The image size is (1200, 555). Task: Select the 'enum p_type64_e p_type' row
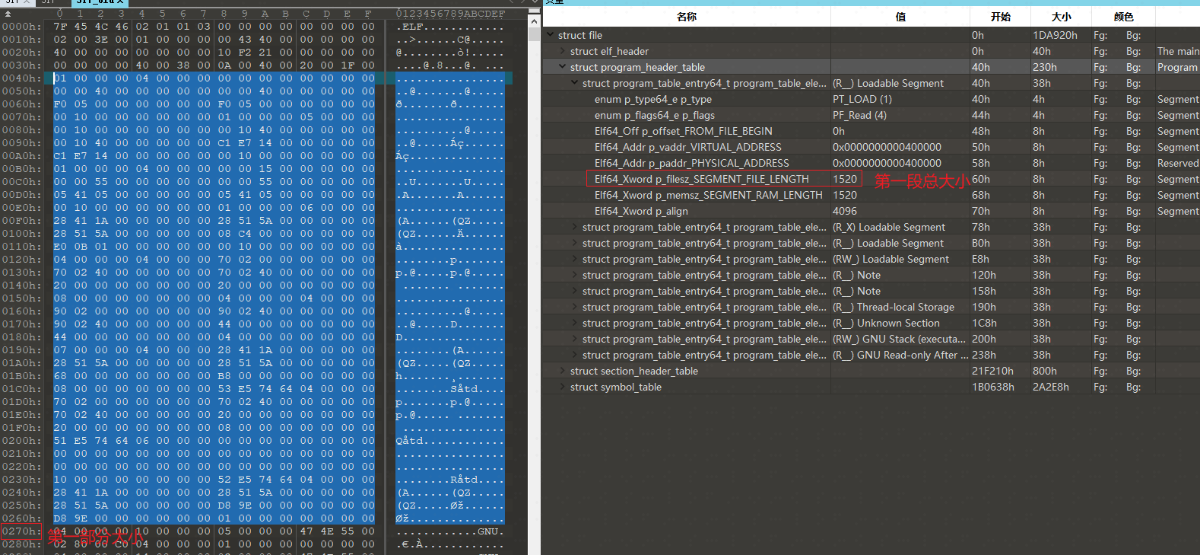[871, 99]
